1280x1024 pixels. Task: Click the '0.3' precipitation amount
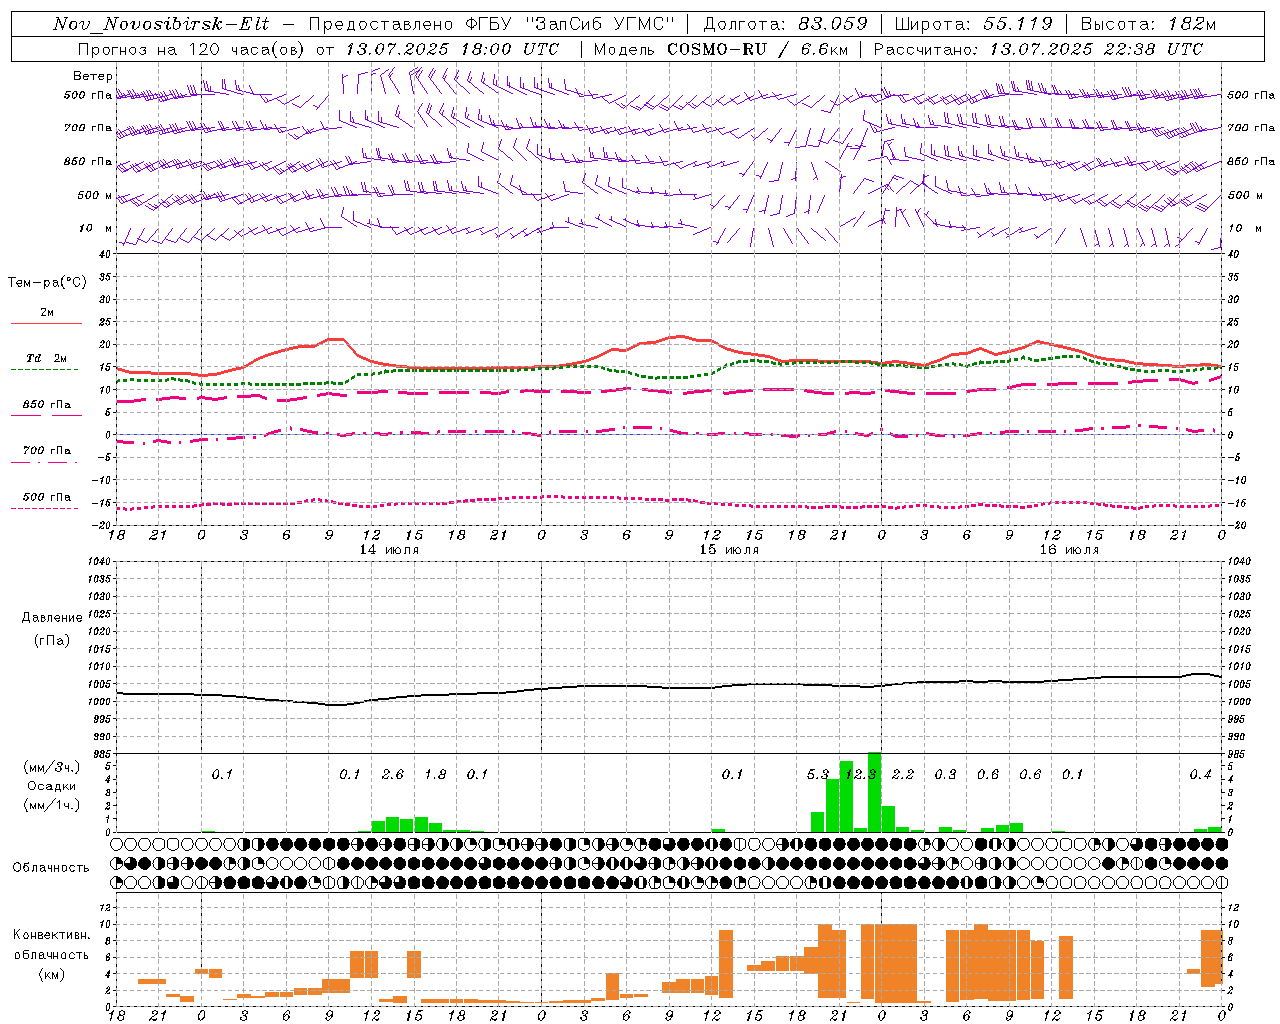coord(945,774)
